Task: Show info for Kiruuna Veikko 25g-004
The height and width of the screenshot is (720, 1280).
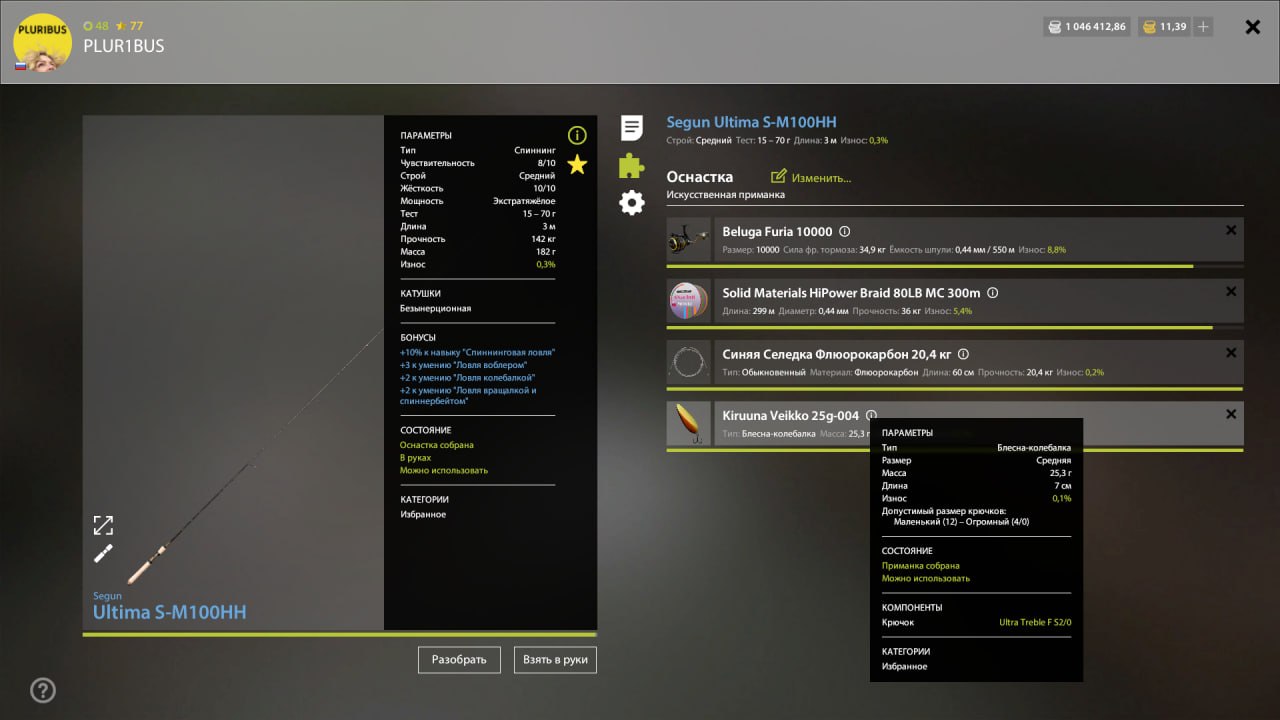Action: click(871, 415)
